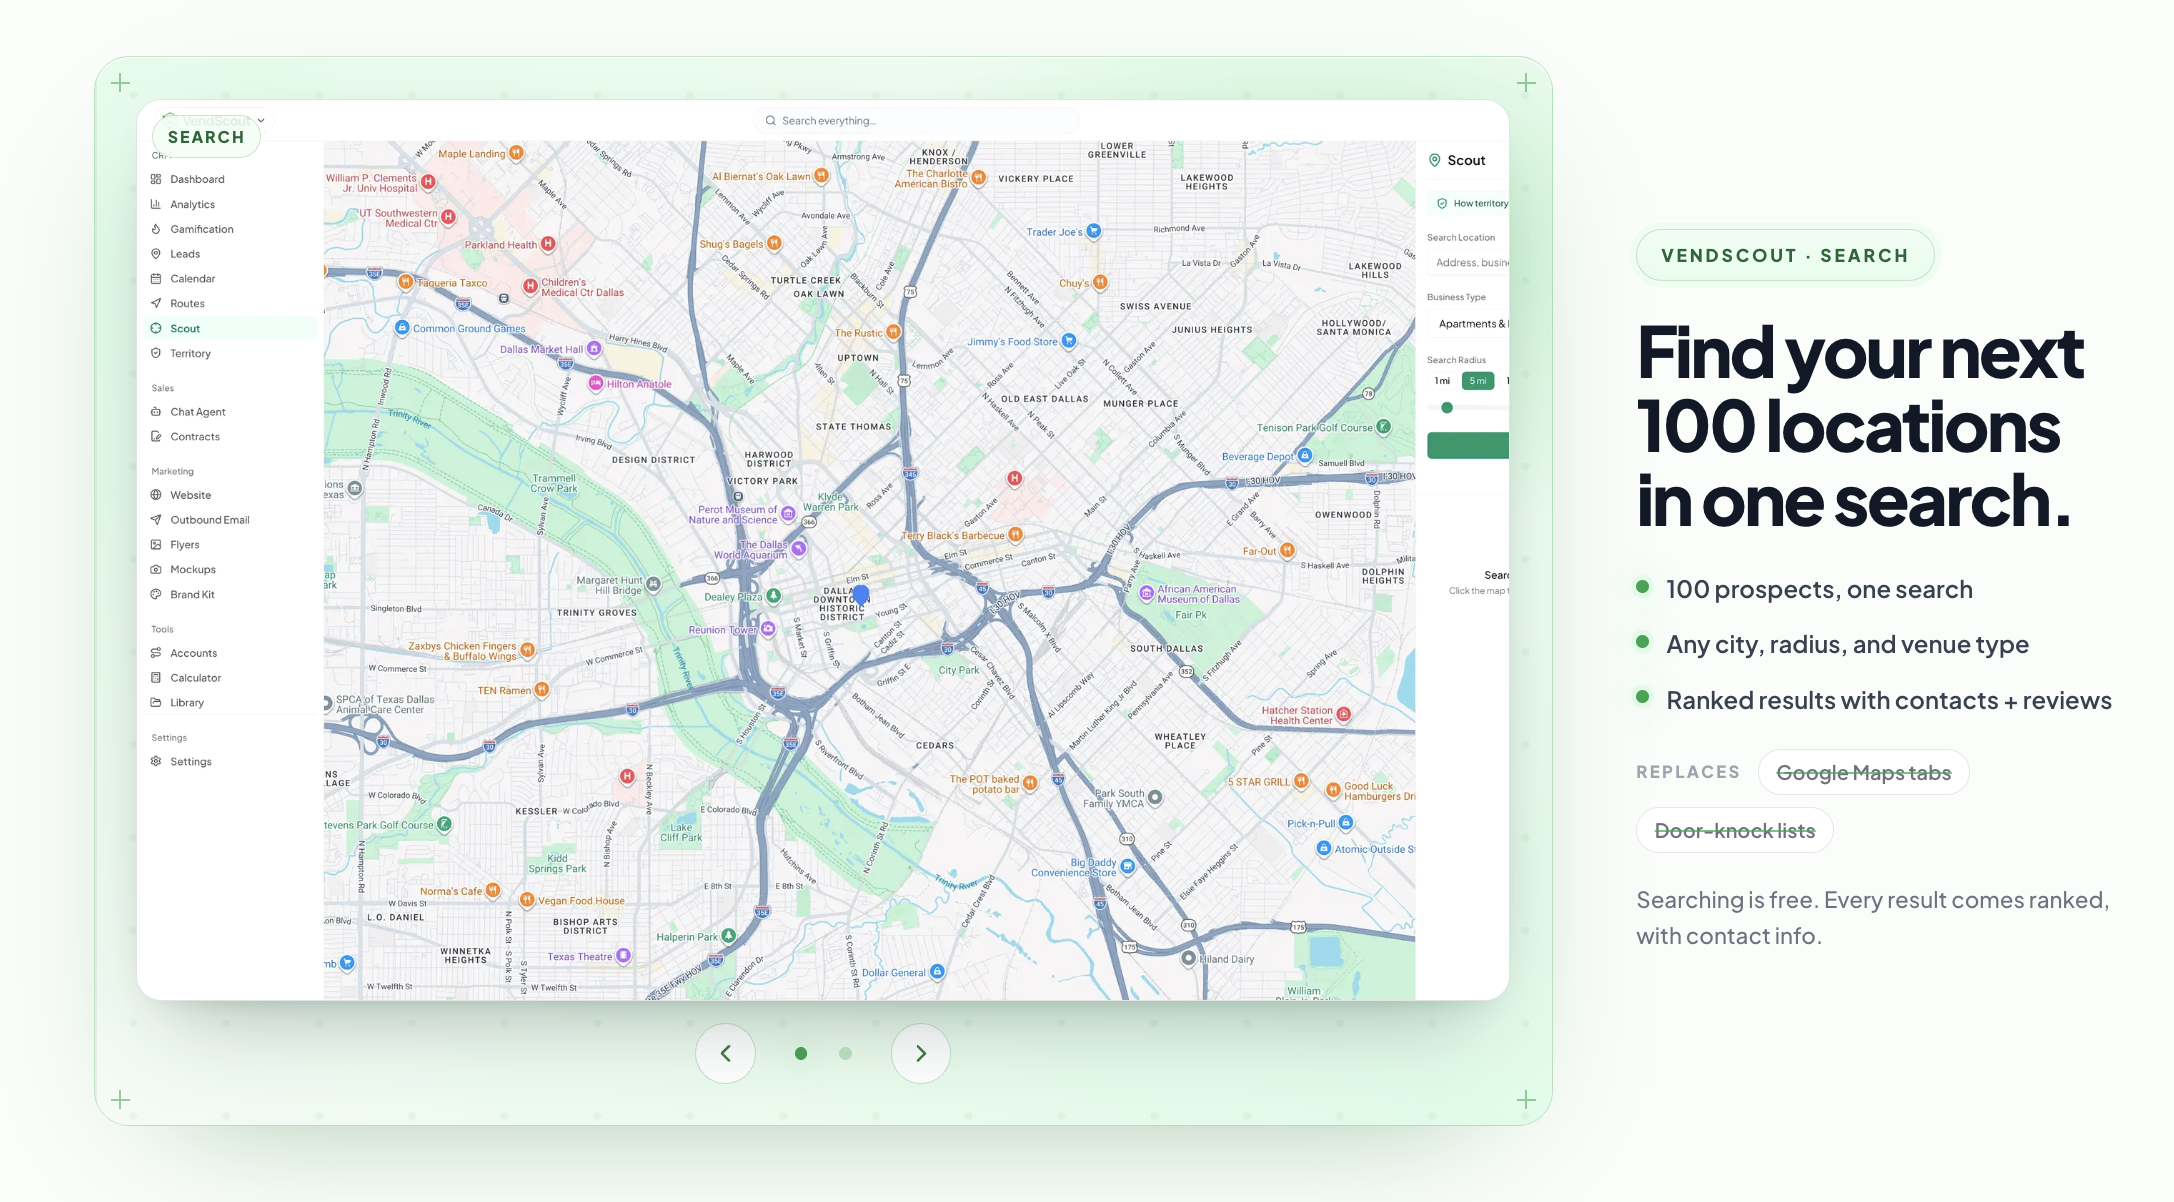Click the Google Maps tabs struck-through chip
Viewport: 2174px width, 1202px height.
click(1864, 773)
